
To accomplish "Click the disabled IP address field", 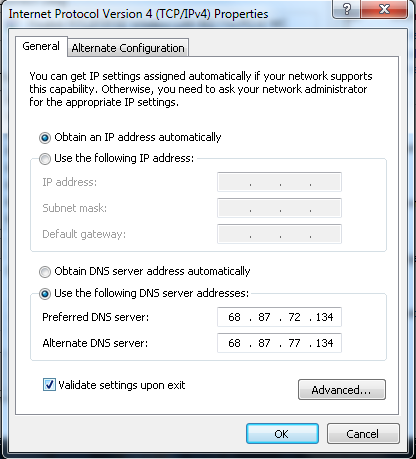I will point(279,182).
